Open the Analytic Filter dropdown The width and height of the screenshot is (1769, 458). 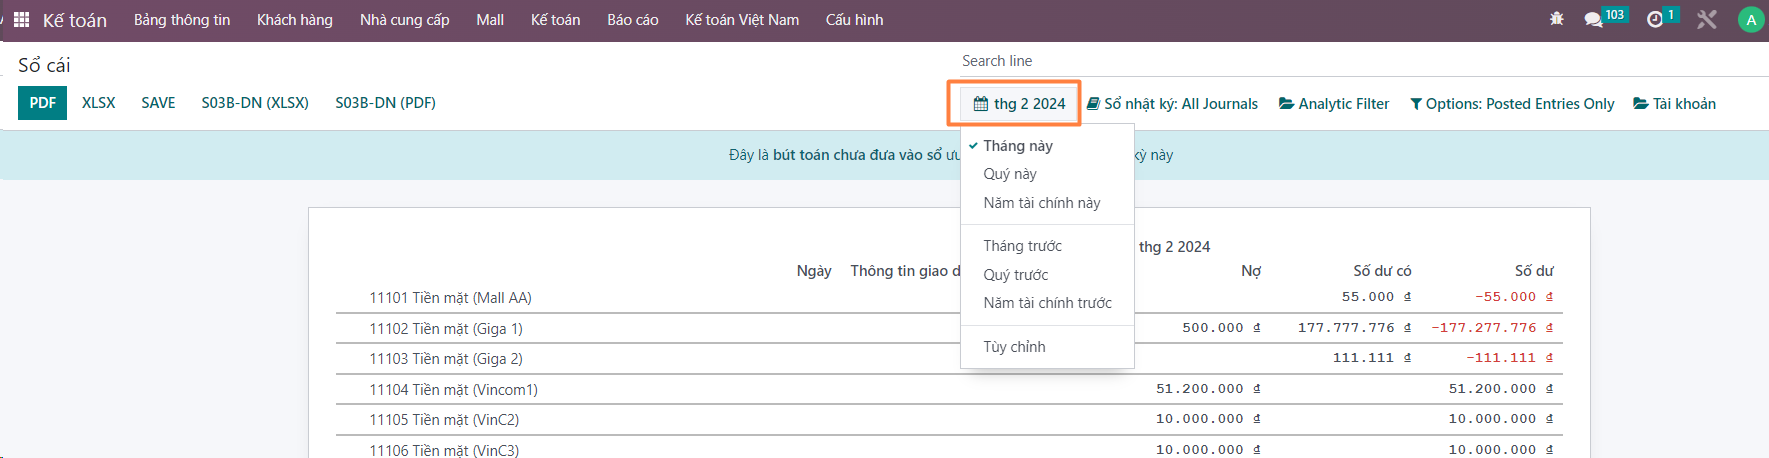tap(1334, 104)
